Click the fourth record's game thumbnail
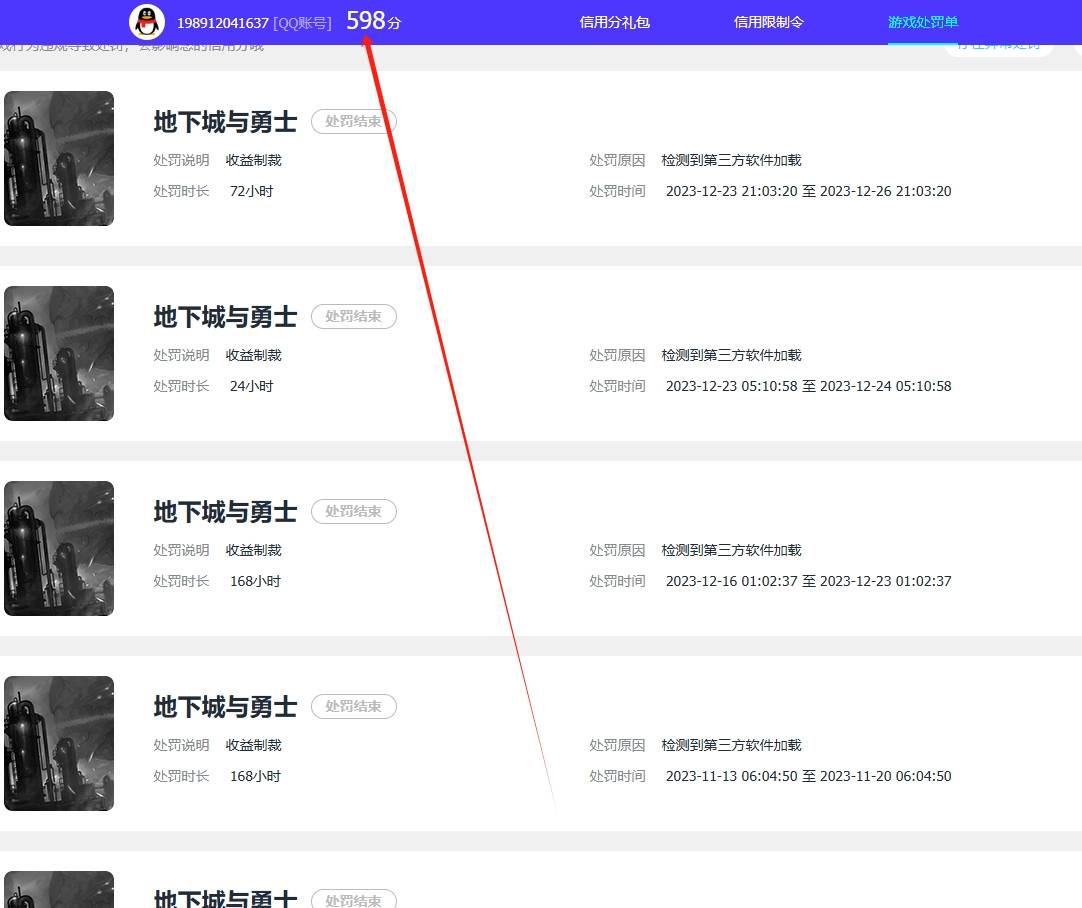The image size is (1082, 908). click(59, 743)
